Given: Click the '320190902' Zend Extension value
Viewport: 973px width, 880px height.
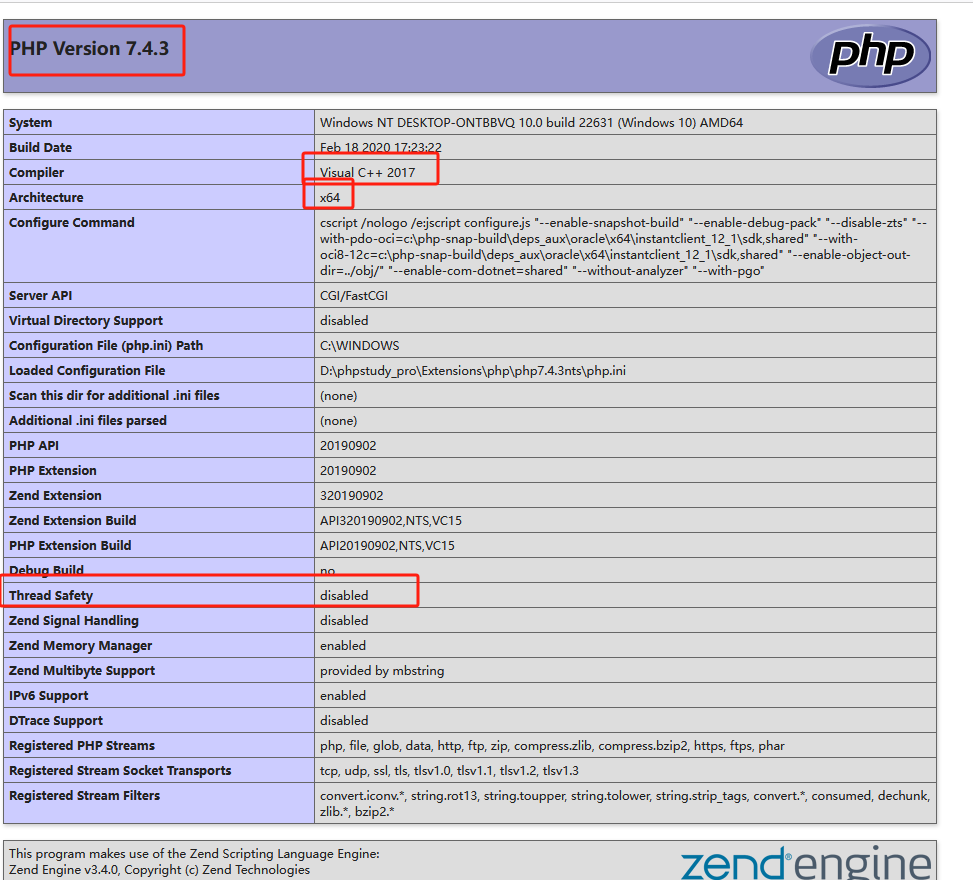Looking at the screenshot, I should [x=352, y=495].
